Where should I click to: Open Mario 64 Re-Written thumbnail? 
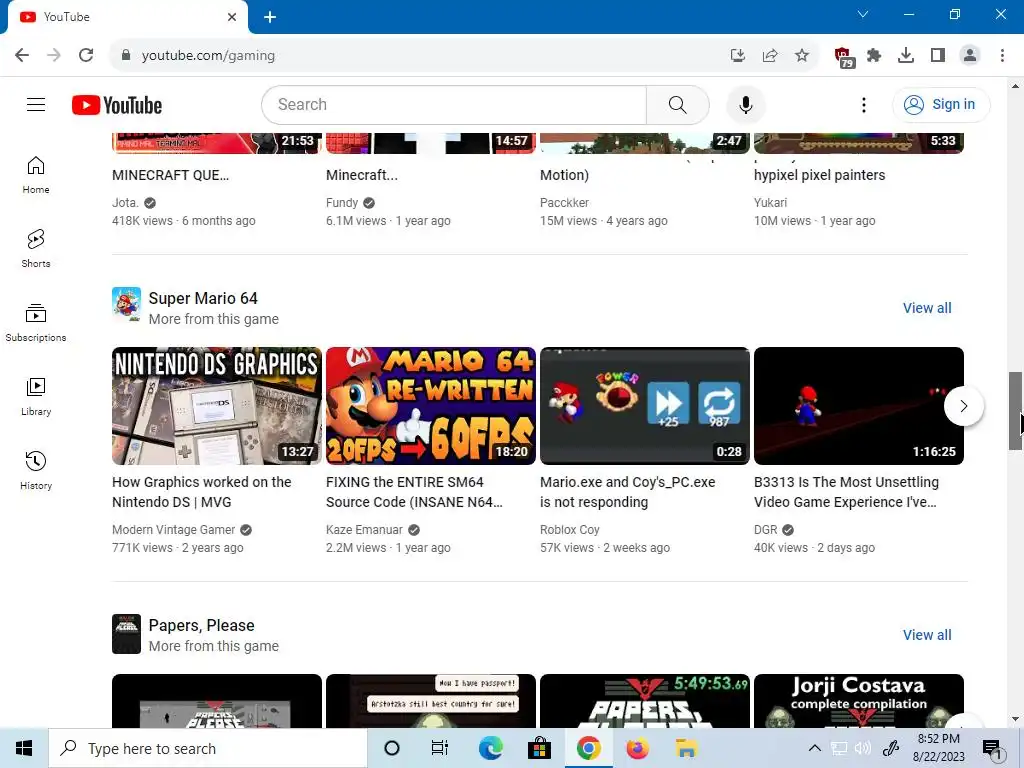tap(430, 406)
